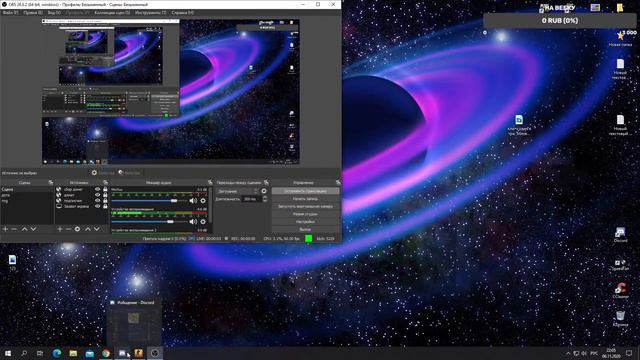Click Режим студии button

point(305,214)
